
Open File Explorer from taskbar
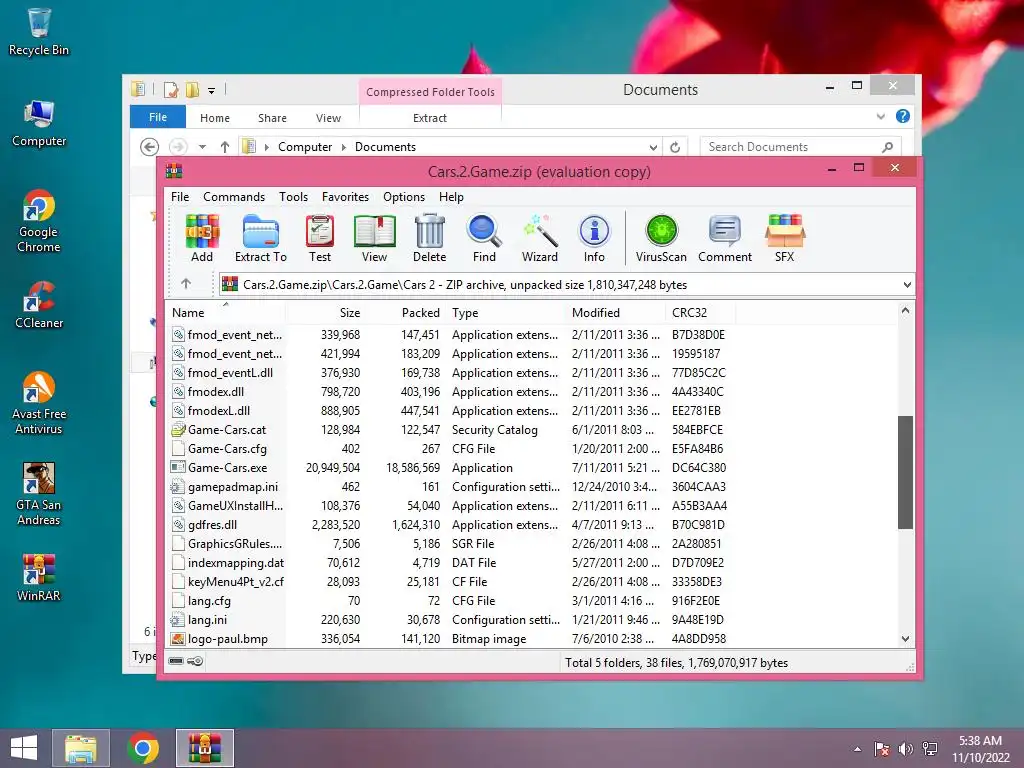pos(80,748)
